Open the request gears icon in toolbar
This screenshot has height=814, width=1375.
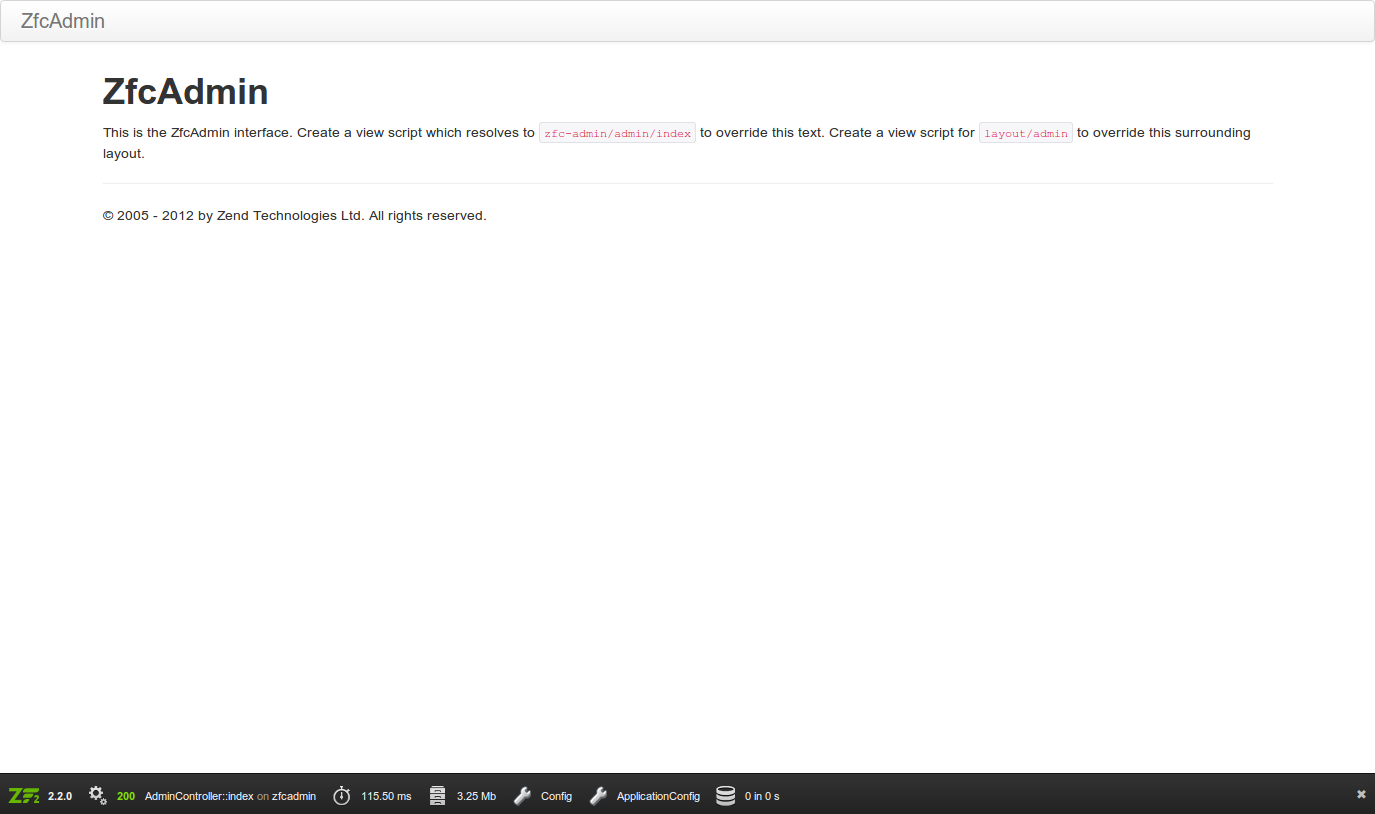pos(97,796)
